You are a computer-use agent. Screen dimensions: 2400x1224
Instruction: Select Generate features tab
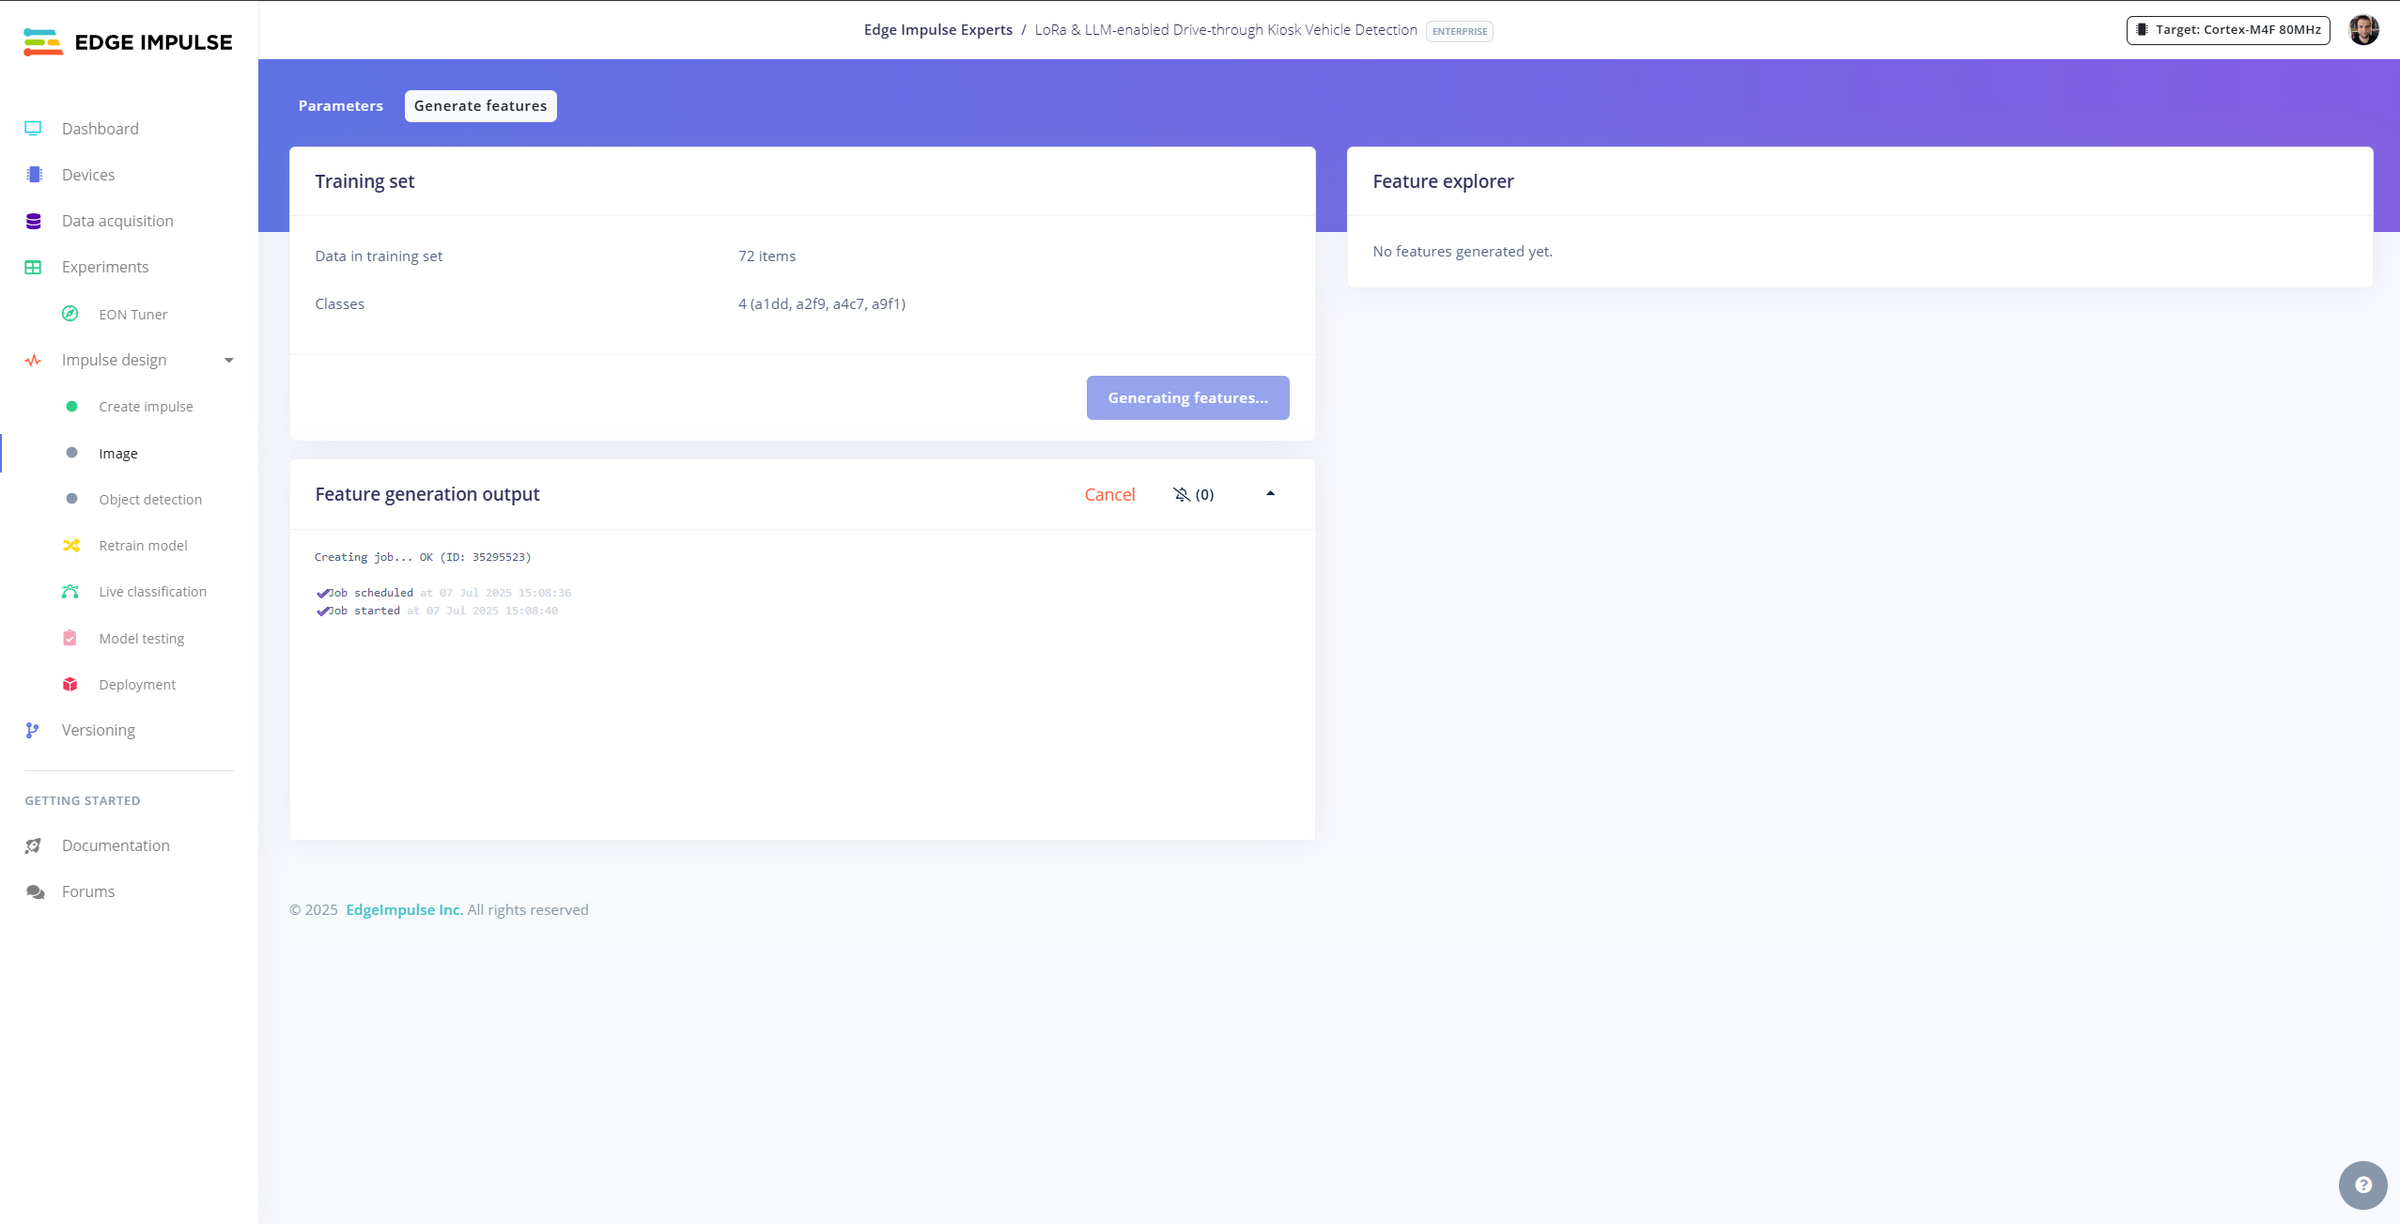pyautogui.click(x=480, y=105)
